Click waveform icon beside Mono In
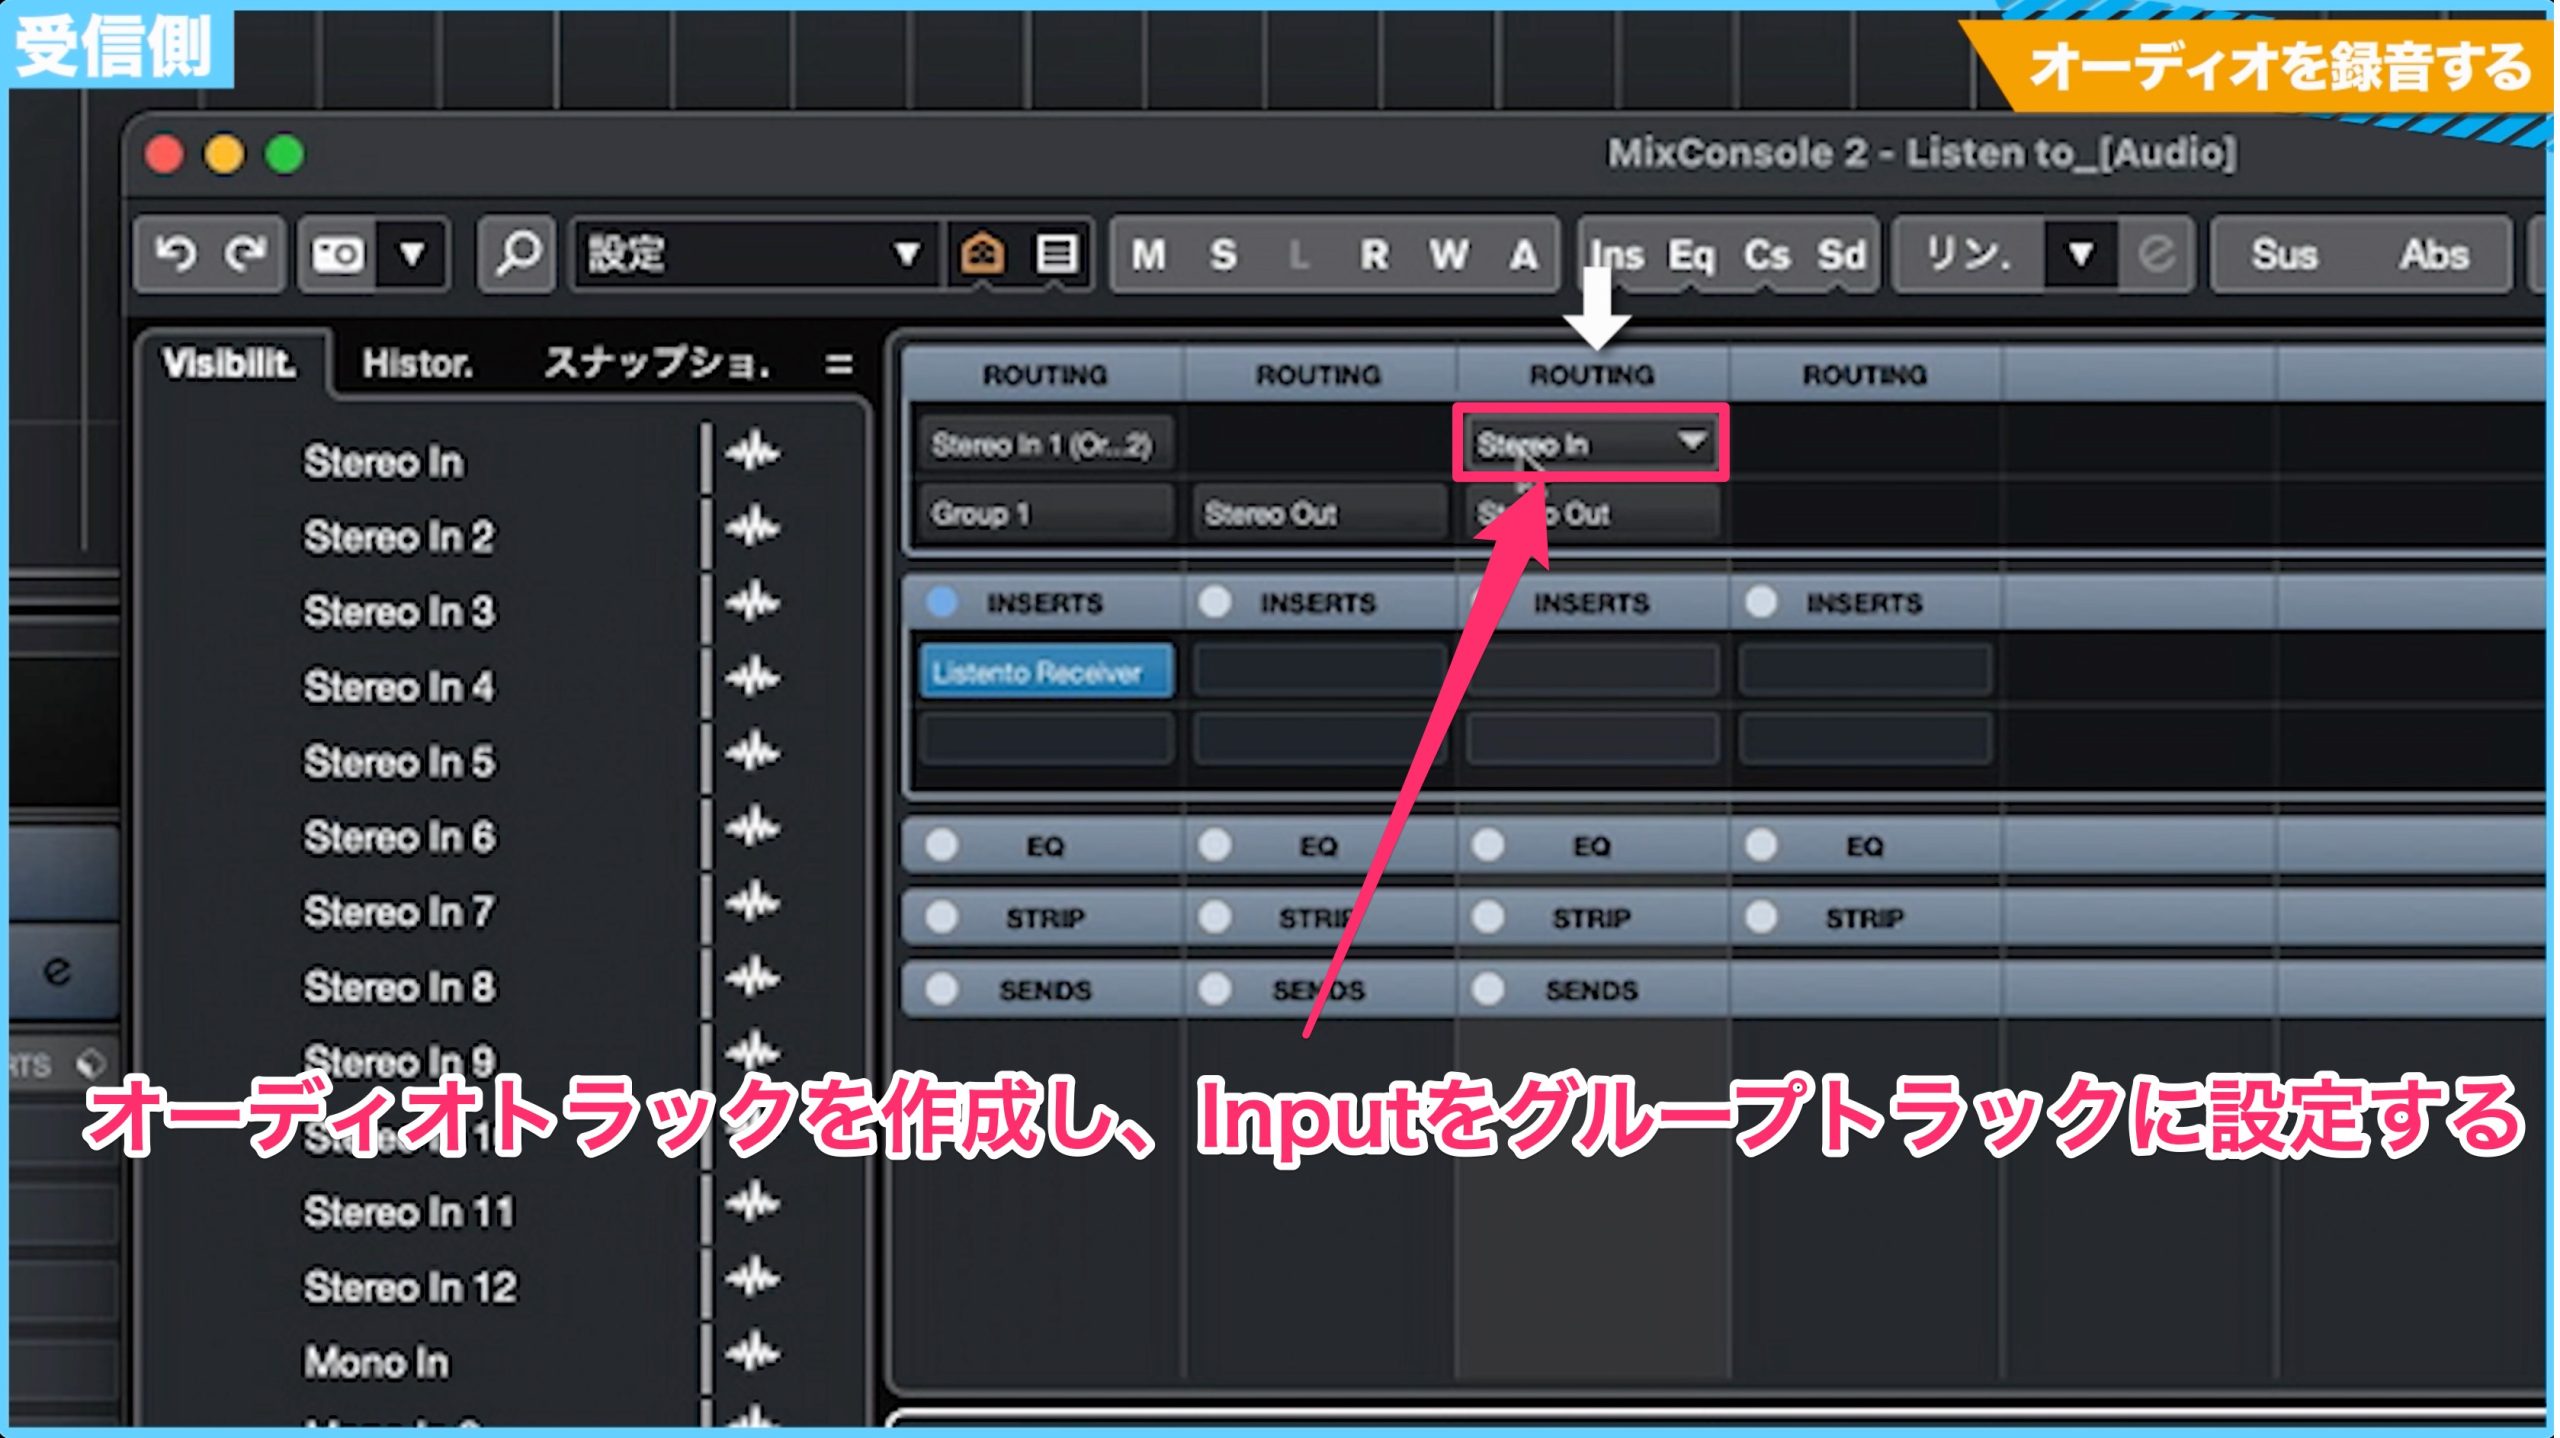The width and height of the screenshot is (2560, 1438). click(x=753, y=1353)
